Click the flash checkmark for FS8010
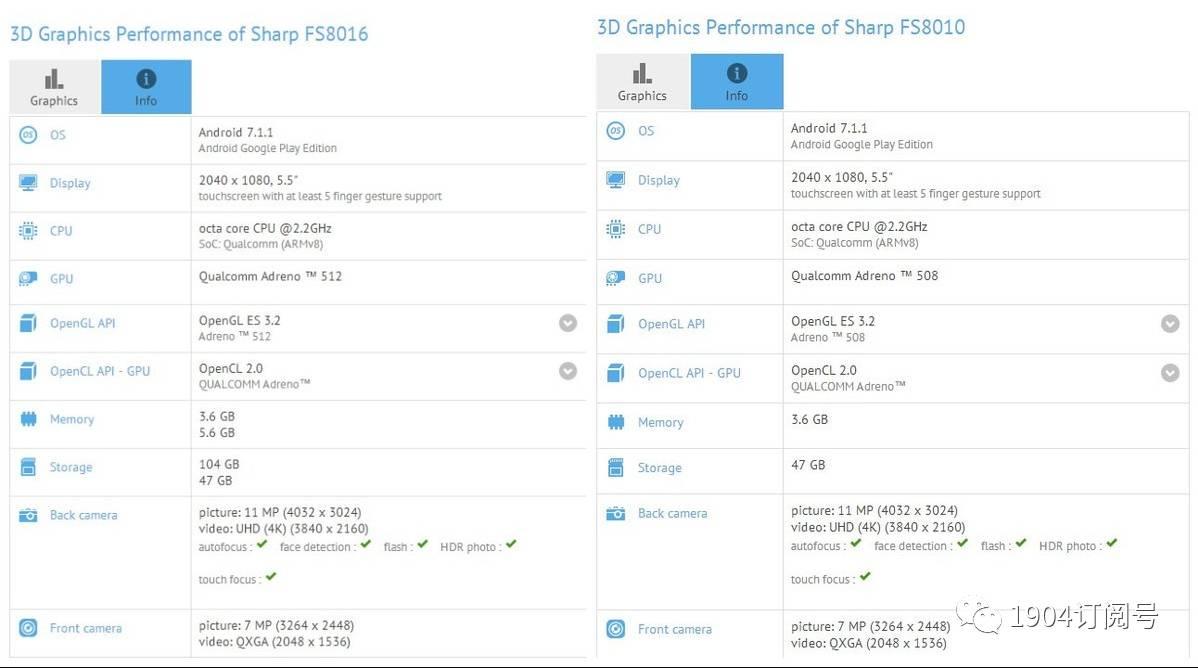This screenshot has height=668, width=1198. tap(1021, 543)
